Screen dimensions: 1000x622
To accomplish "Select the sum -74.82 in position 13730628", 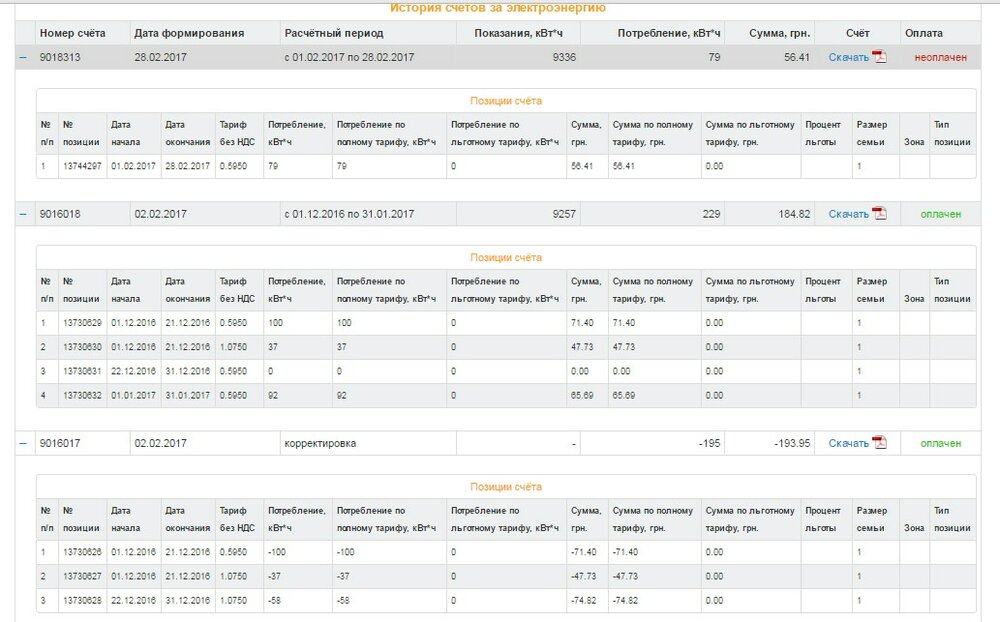I will 583,600.
